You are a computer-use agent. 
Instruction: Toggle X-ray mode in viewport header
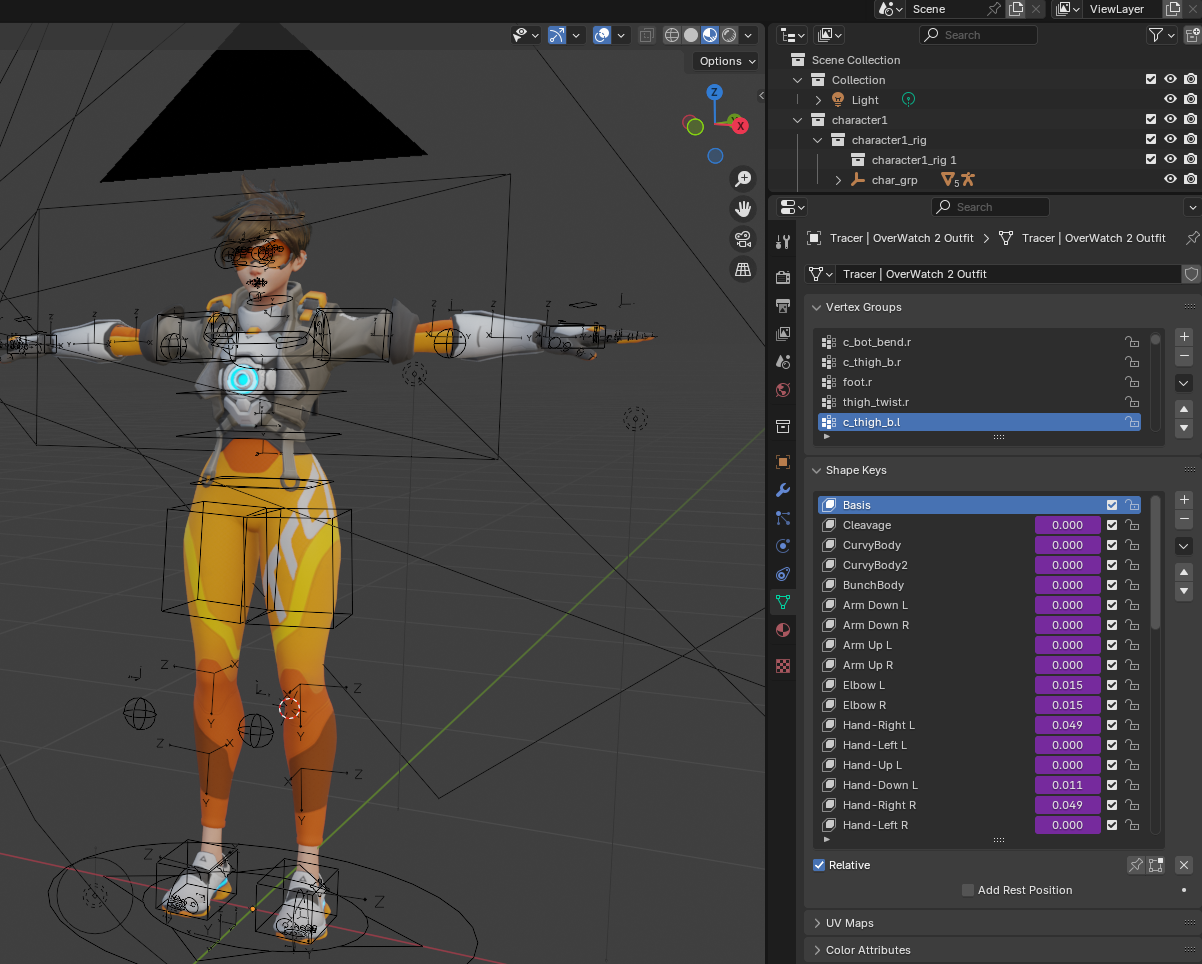tap(646, 35)
